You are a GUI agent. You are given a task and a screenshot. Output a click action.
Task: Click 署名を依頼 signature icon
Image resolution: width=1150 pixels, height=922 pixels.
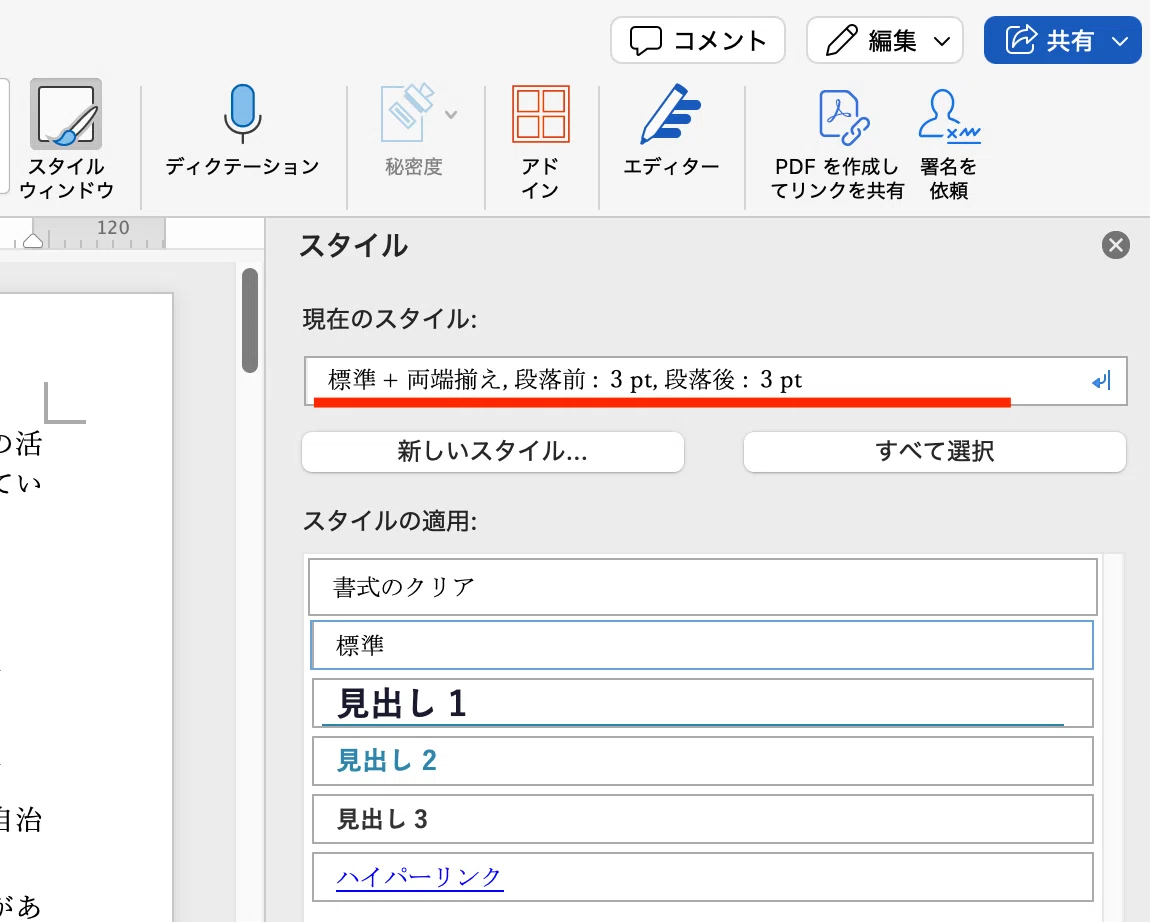[x=948, y=115]
